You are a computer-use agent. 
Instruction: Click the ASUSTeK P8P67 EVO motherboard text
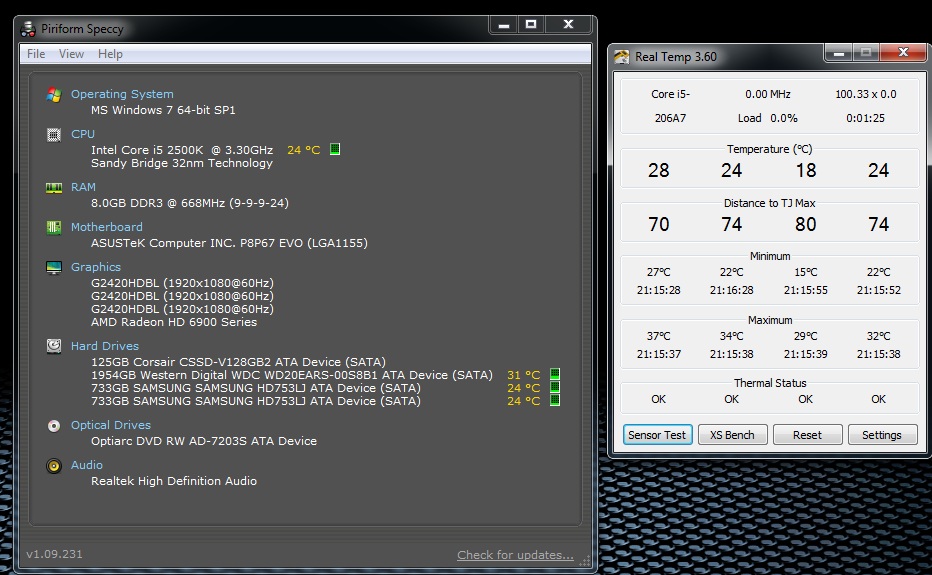229,243
